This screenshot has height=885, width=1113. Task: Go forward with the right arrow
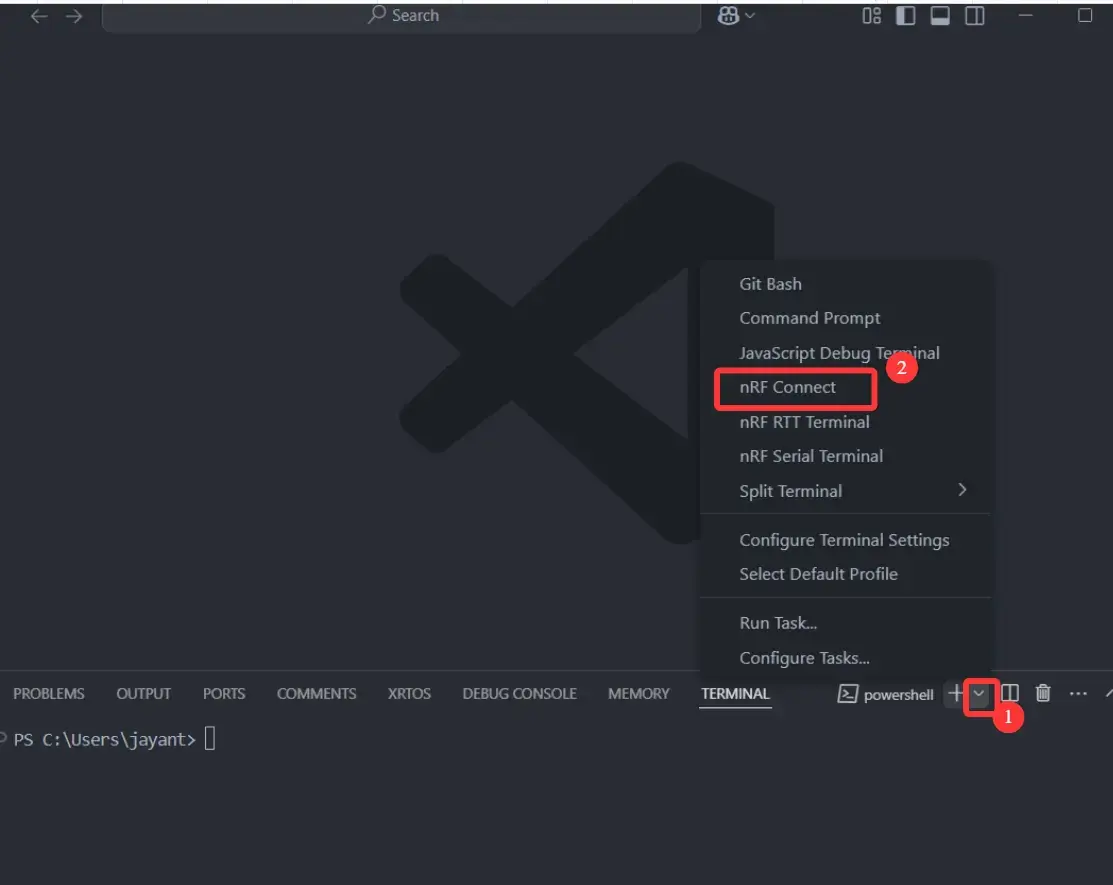(74, 16)
